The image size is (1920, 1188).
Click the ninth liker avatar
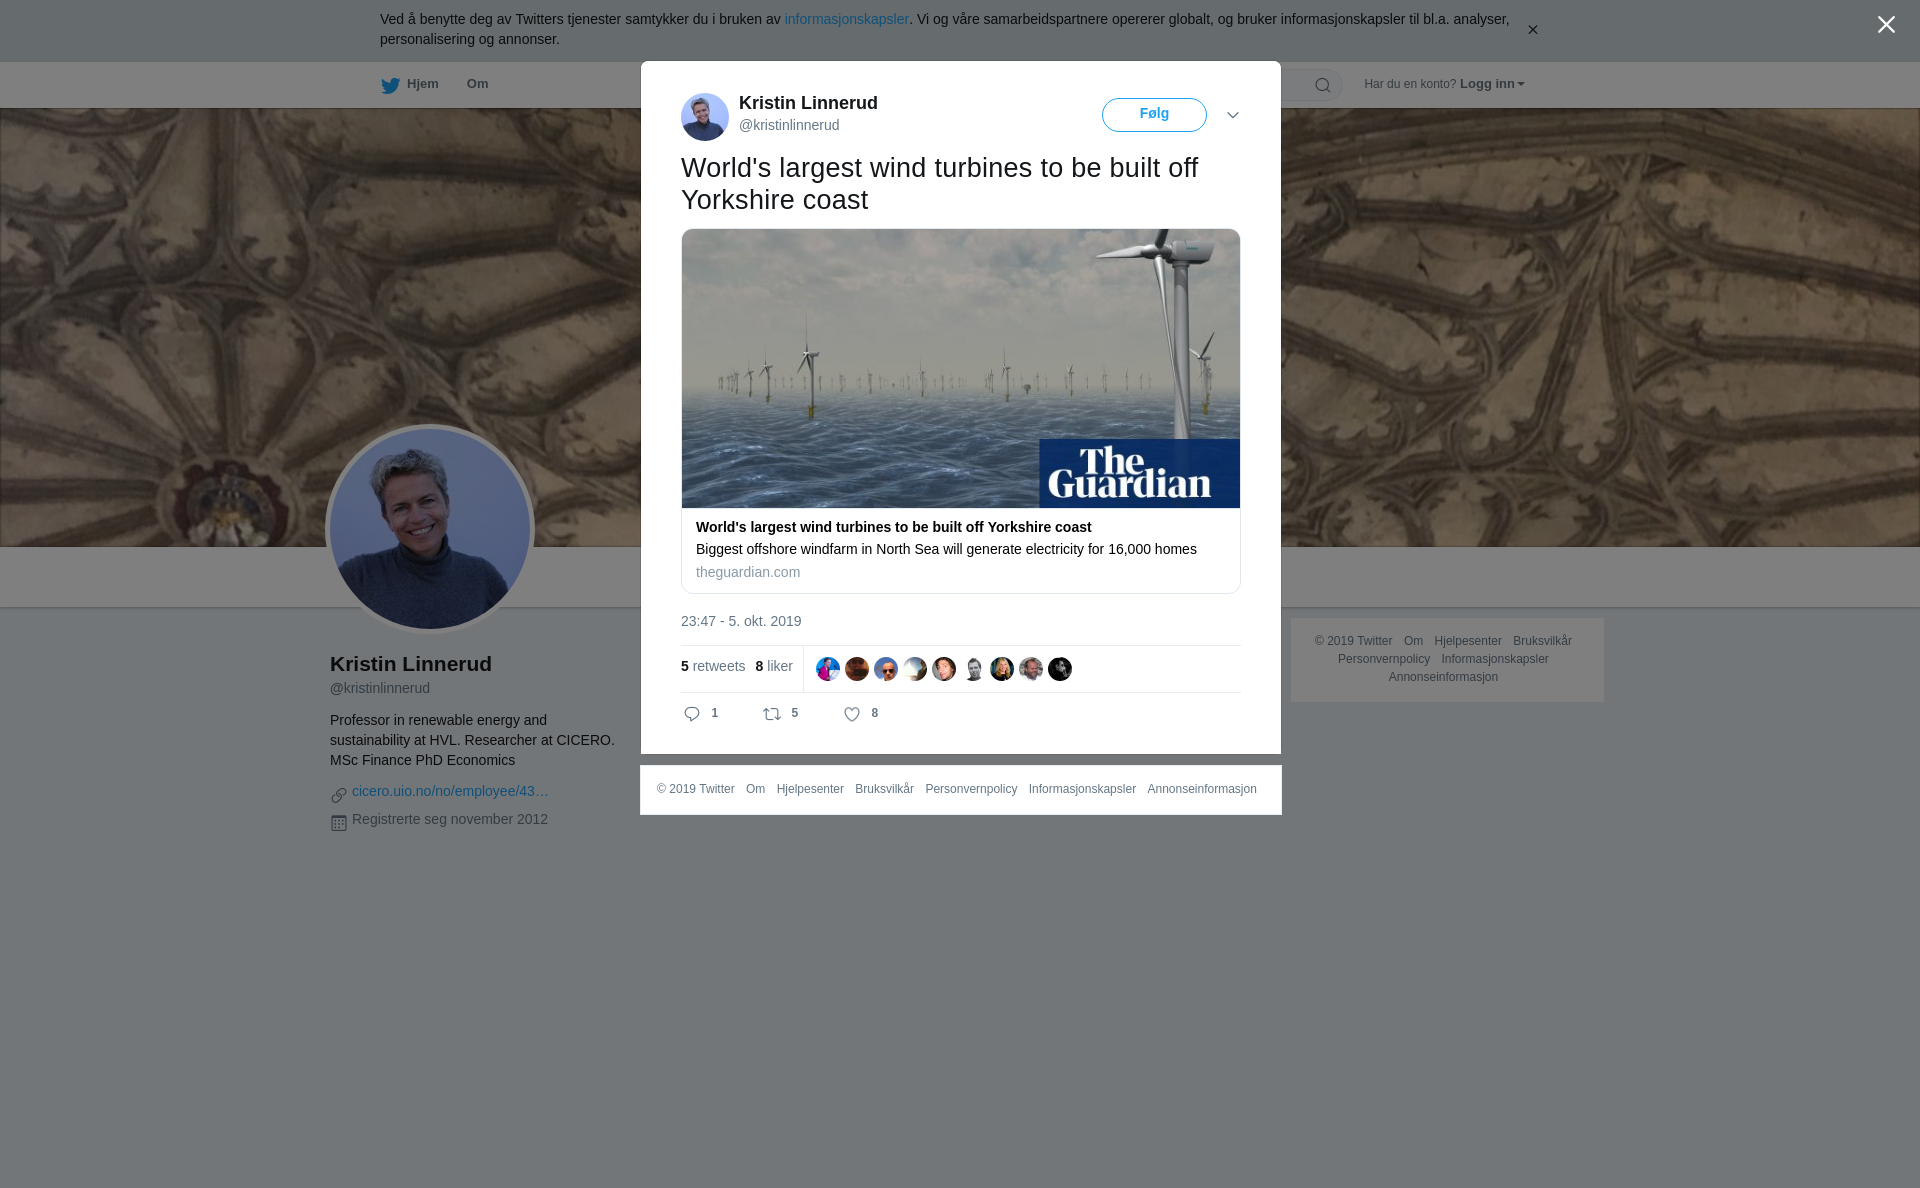click(x=1060, y=669)
